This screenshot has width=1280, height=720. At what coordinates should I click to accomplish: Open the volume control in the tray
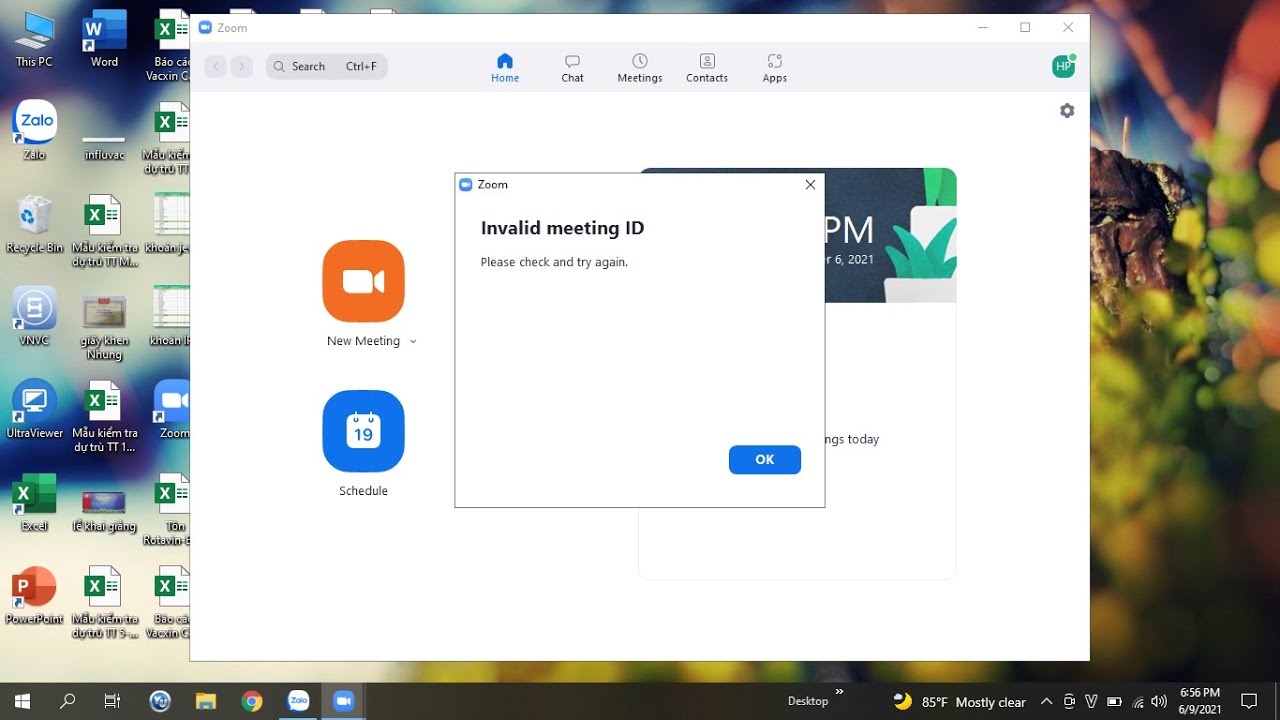click(x=1159, y=701)
